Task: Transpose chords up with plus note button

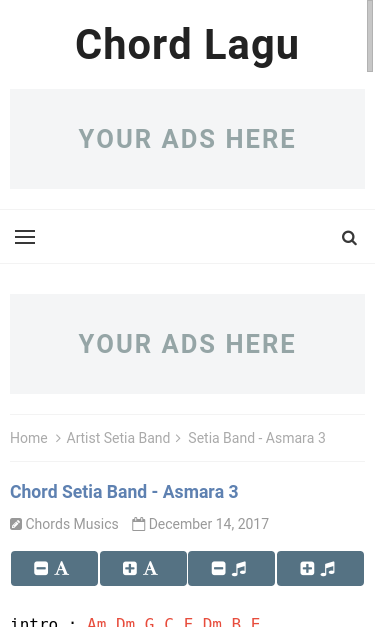Action: click(x=321, y=568)
